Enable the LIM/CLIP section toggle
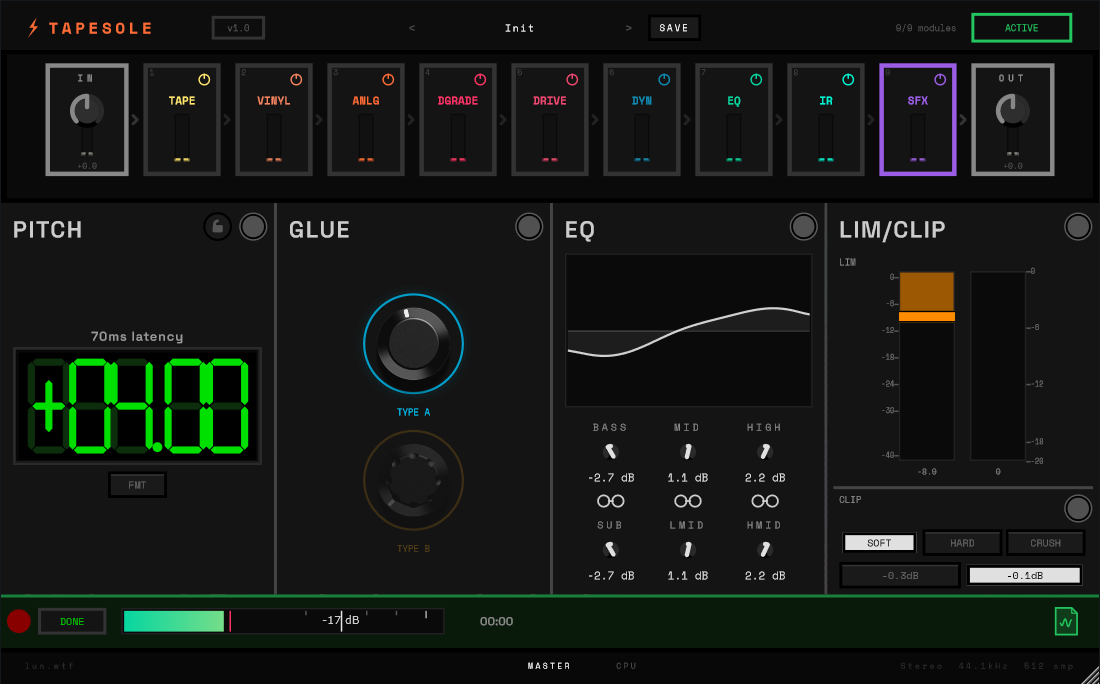Image resolution: width=1100 pixels, height=684 pixels. pyautogui.click(x=1078, y=227)
